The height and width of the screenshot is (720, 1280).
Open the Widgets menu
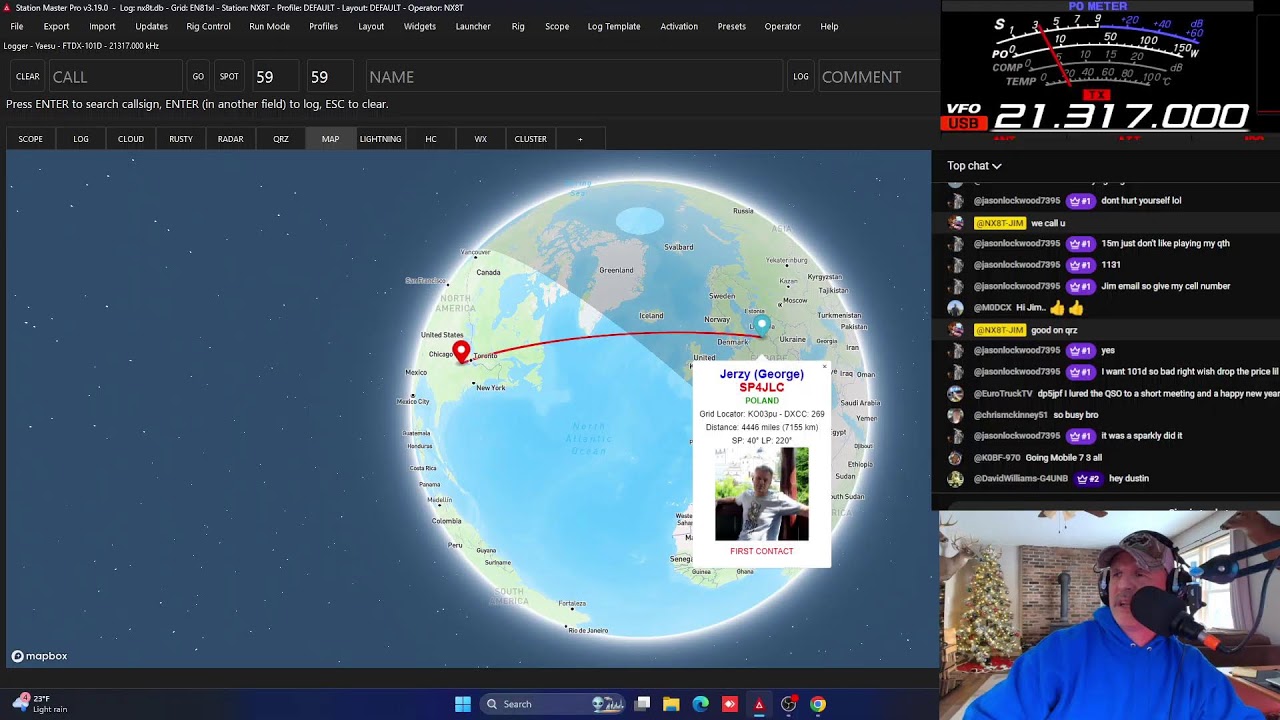(x=420, y=26)
